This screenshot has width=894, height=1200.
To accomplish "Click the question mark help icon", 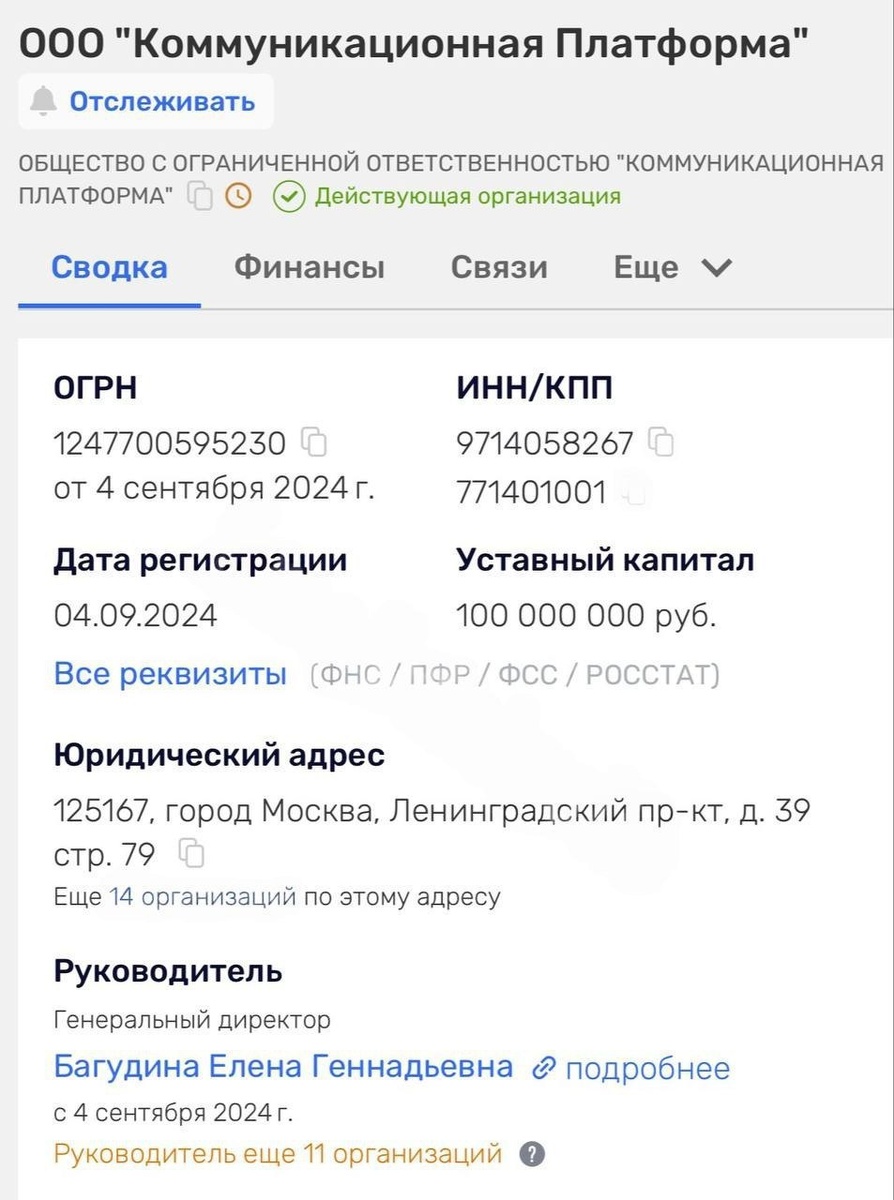I will pyautogui.click(x=533, y=1152).
